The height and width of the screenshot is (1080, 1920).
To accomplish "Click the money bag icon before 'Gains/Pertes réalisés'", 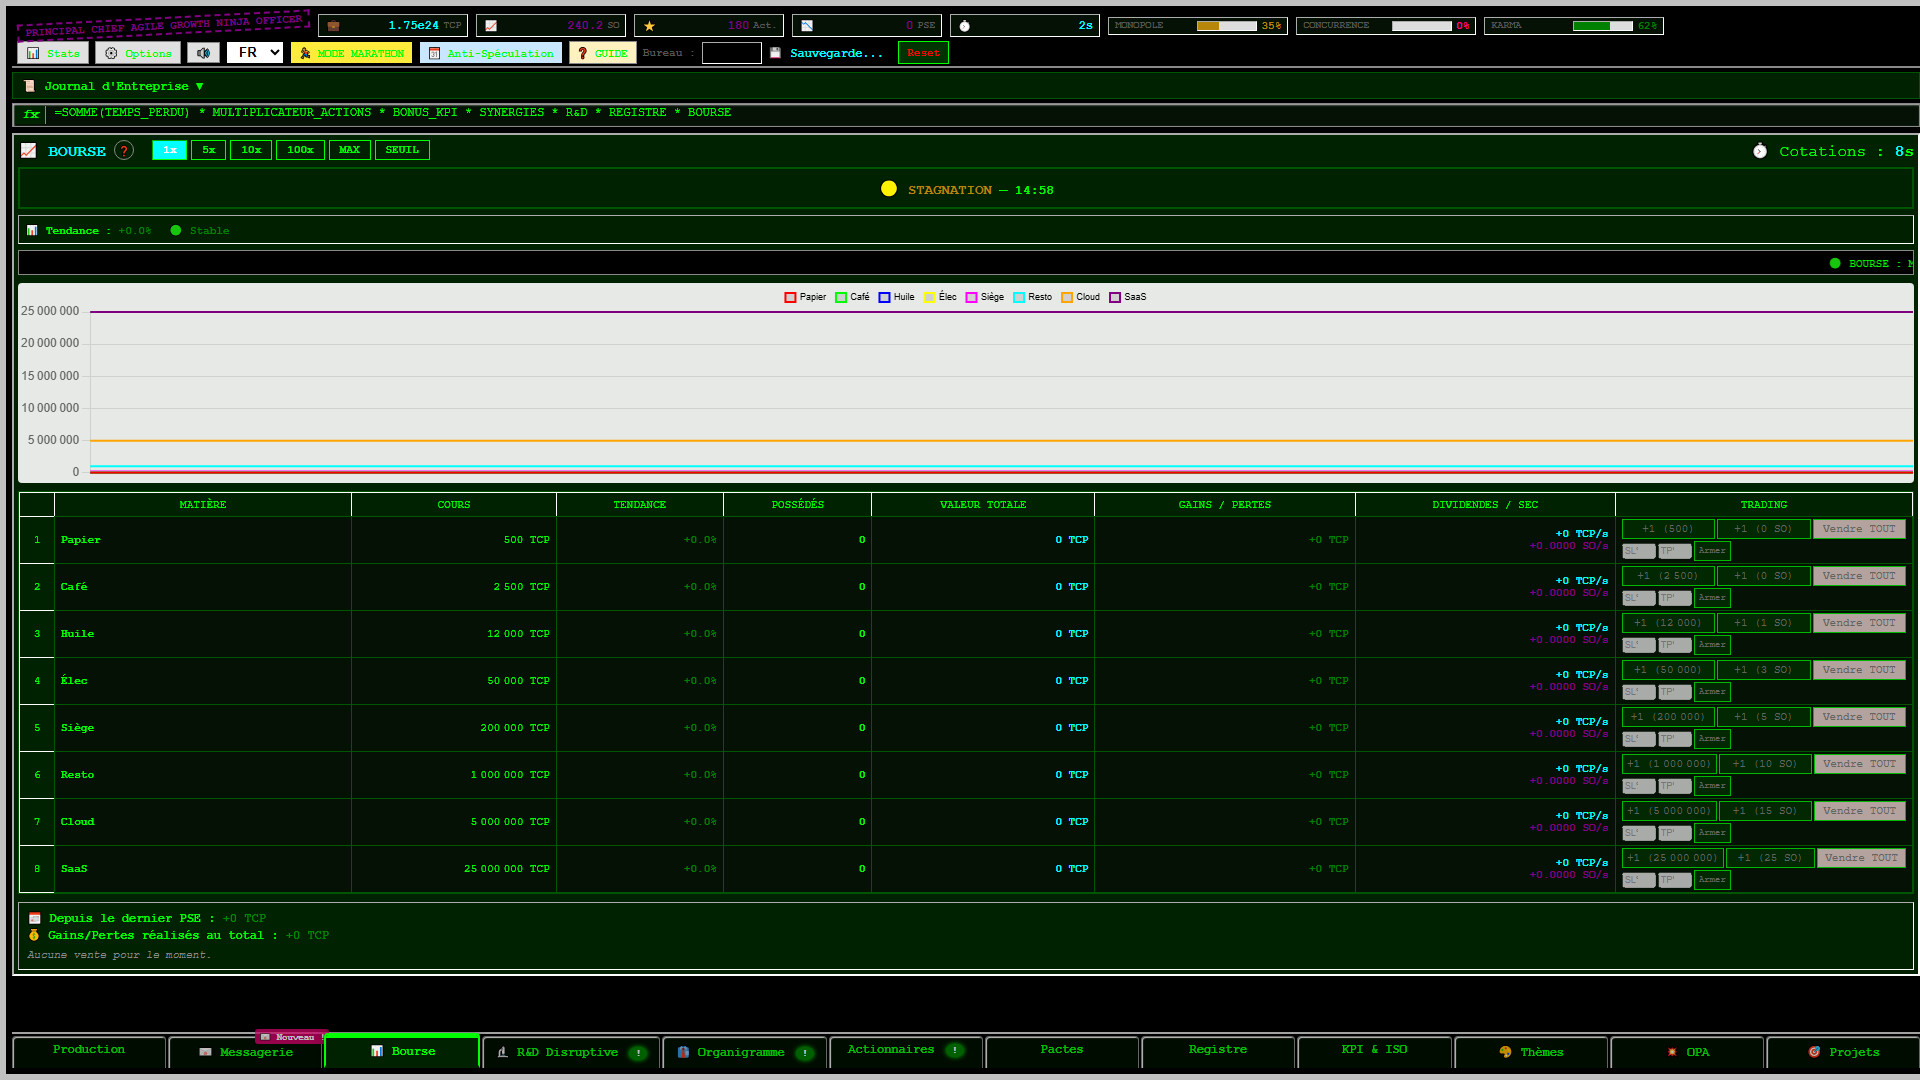I will pyautogui.click(x=34, y=936).
